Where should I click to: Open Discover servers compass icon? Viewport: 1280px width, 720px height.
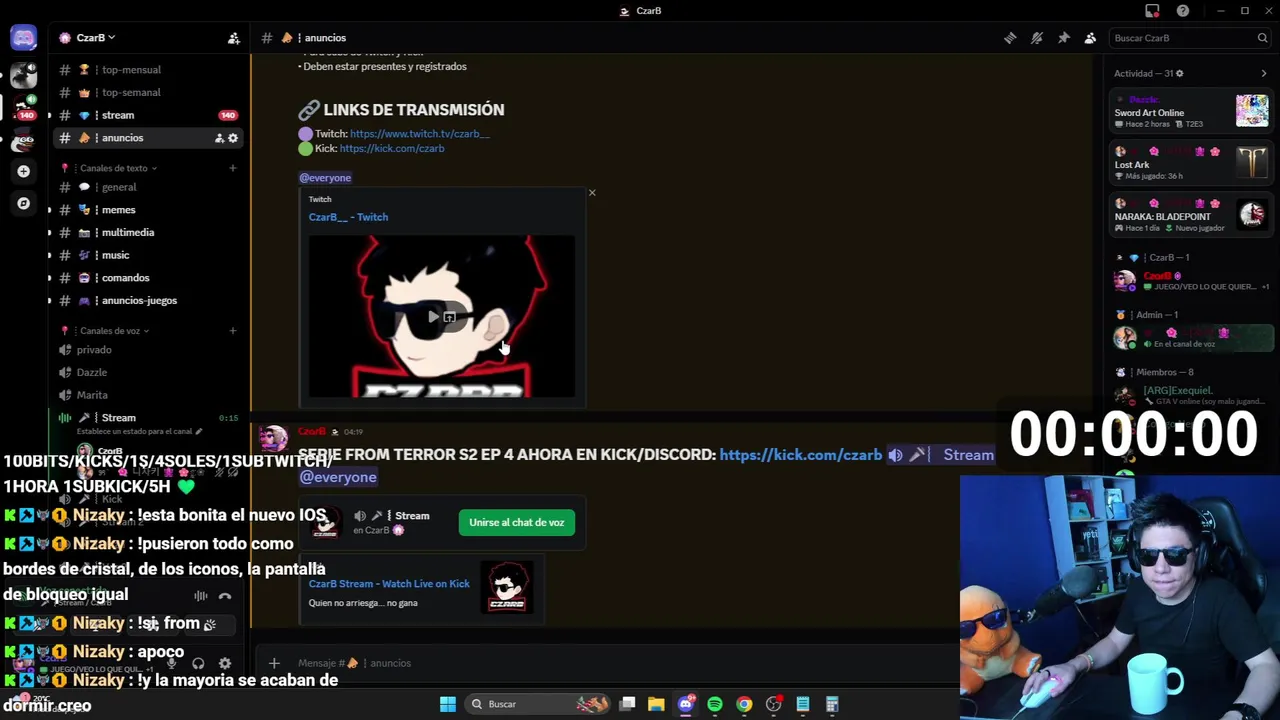pyautogui.click(x=23, y=203)
